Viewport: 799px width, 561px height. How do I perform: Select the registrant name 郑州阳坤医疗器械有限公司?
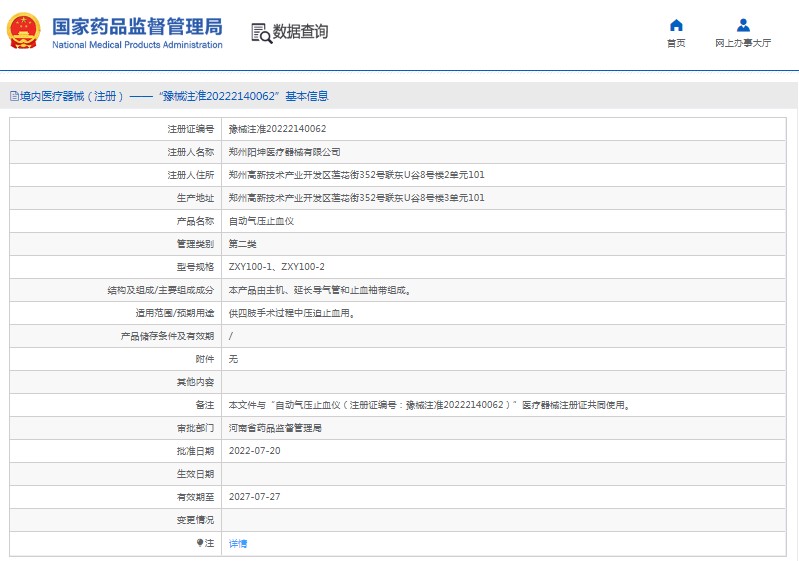pos(284,152)
